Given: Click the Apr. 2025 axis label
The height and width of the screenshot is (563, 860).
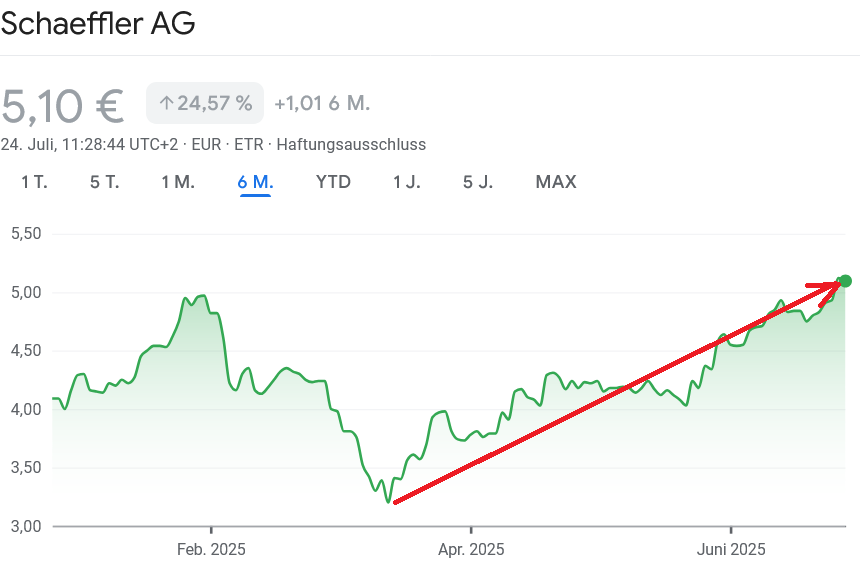Looking at the screenshot, I should click(x=471, y=549).
